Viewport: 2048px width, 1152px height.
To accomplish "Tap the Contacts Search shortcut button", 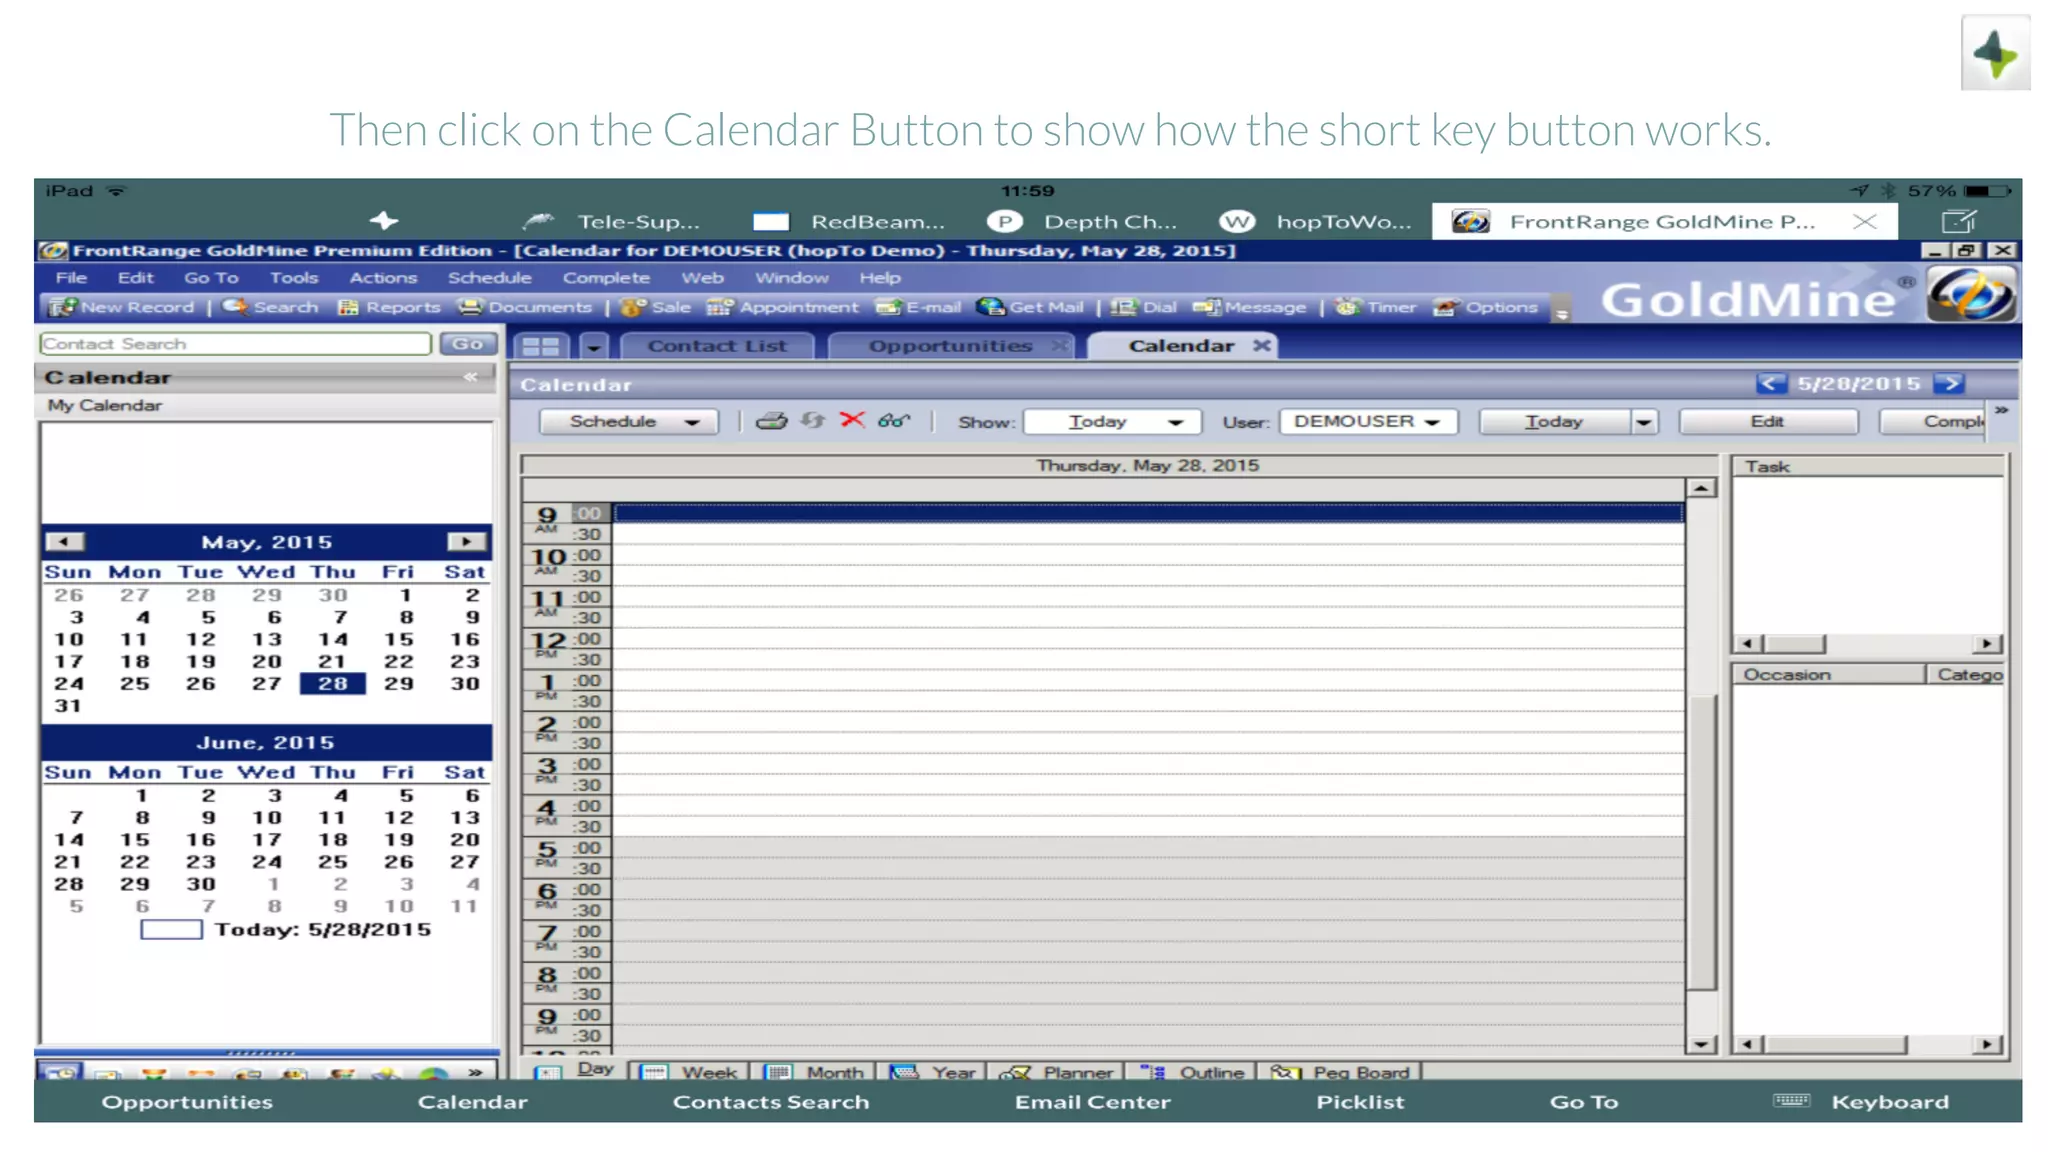I will [770, 1101].
